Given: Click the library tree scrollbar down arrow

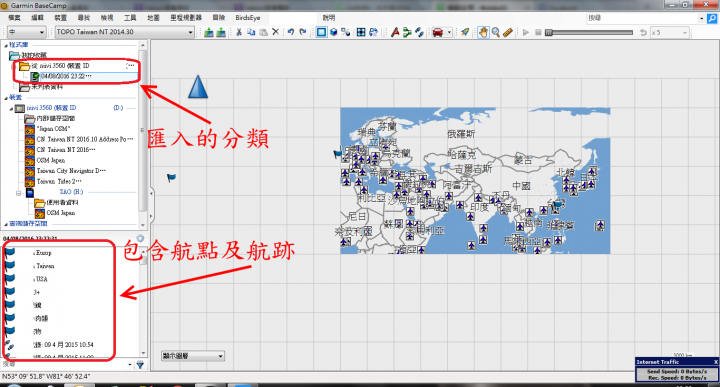Looking at the screenshot, I should coord(143,225).
